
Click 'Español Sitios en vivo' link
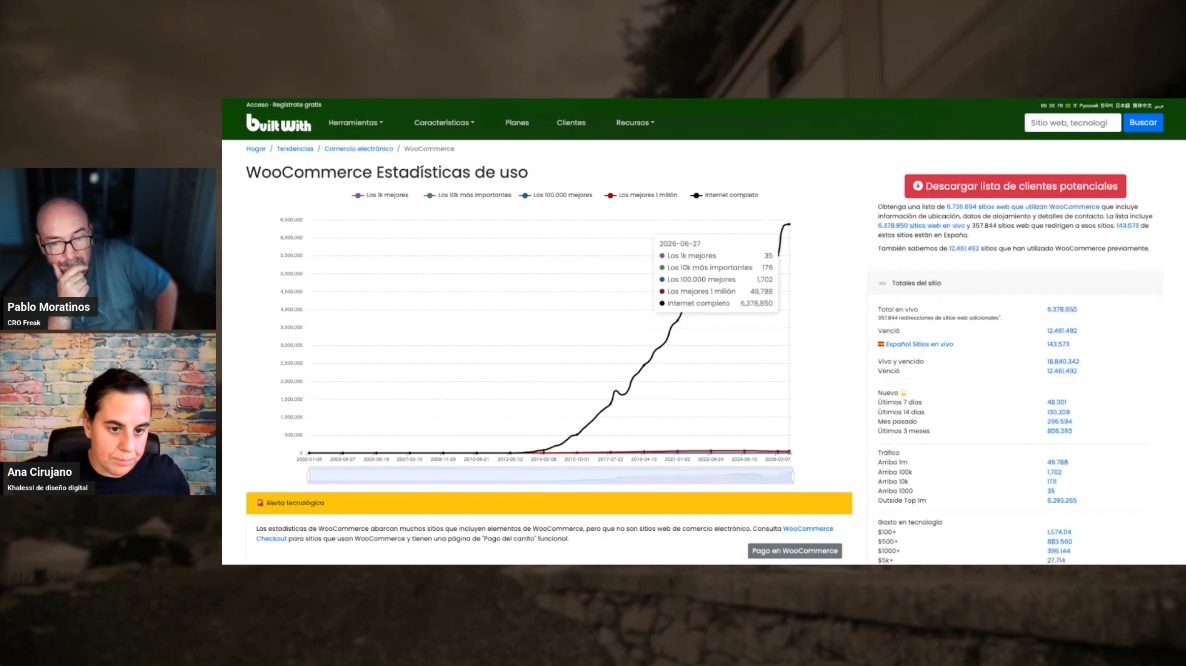coord(919,344)
